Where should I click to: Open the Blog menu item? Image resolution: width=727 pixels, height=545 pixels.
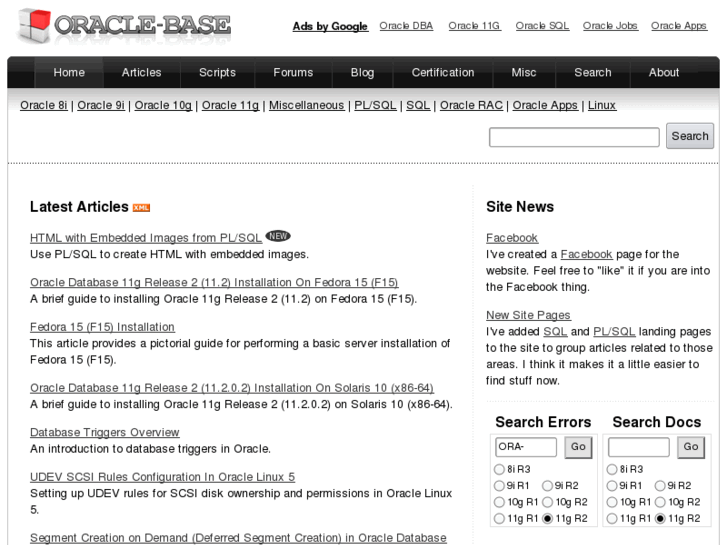pos(362,72)
